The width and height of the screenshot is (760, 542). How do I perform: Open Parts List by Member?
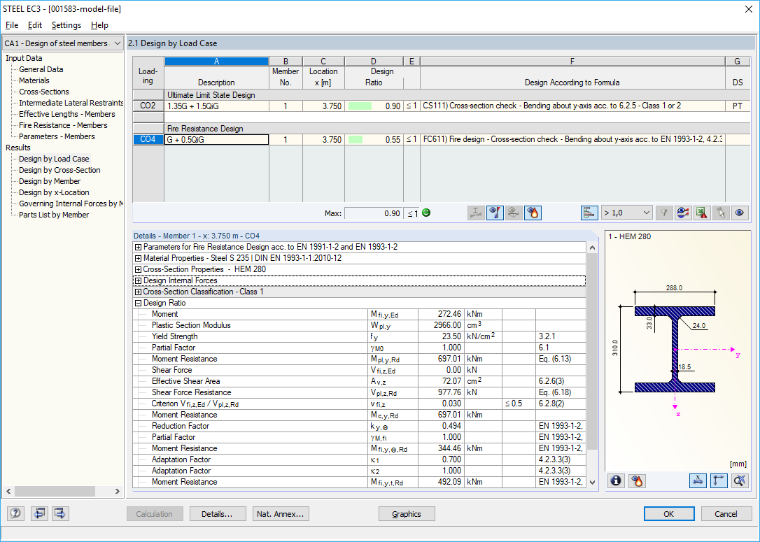tap(54, 215)
